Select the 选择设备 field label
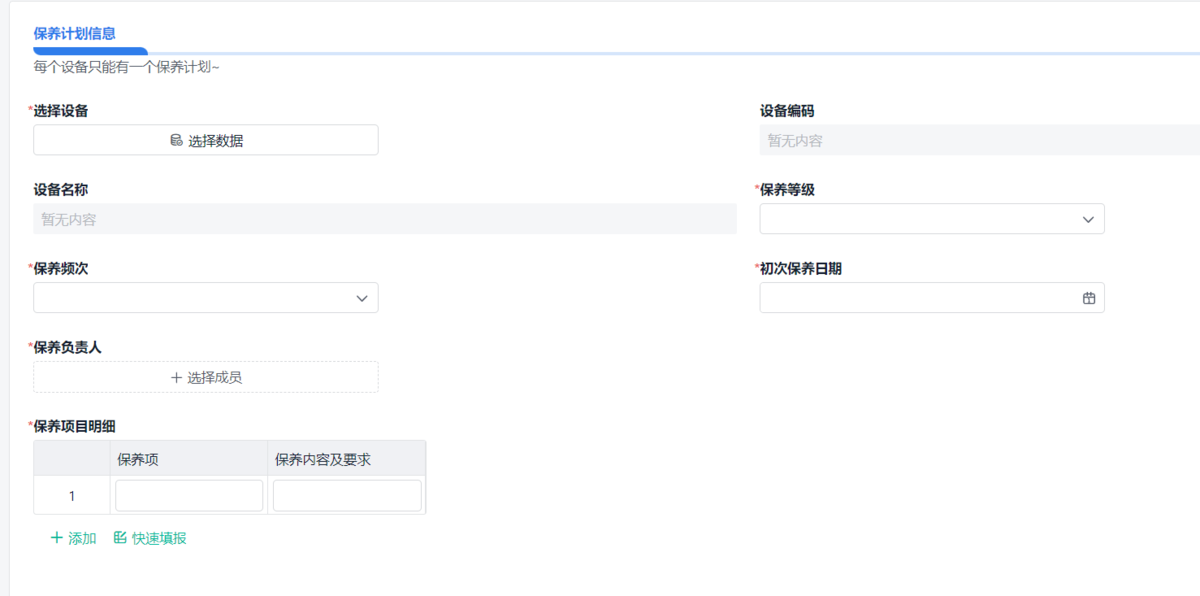 [61, 111]
